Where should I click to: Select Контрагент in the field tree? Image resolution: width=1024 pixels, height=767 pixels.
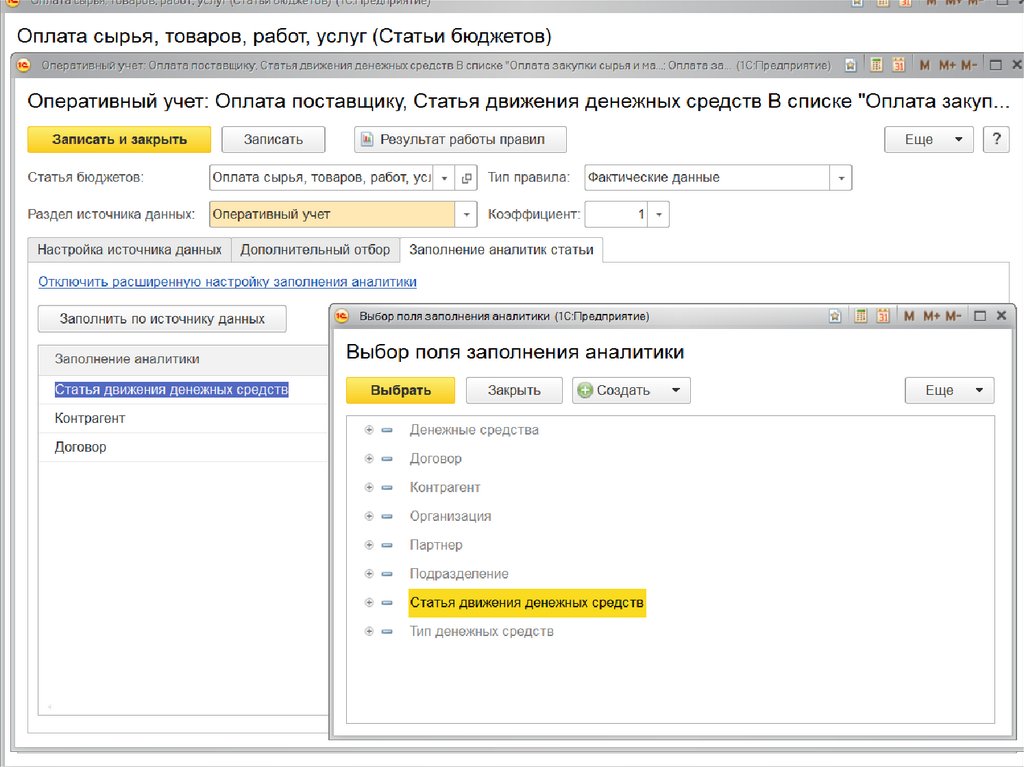point(445,487)
